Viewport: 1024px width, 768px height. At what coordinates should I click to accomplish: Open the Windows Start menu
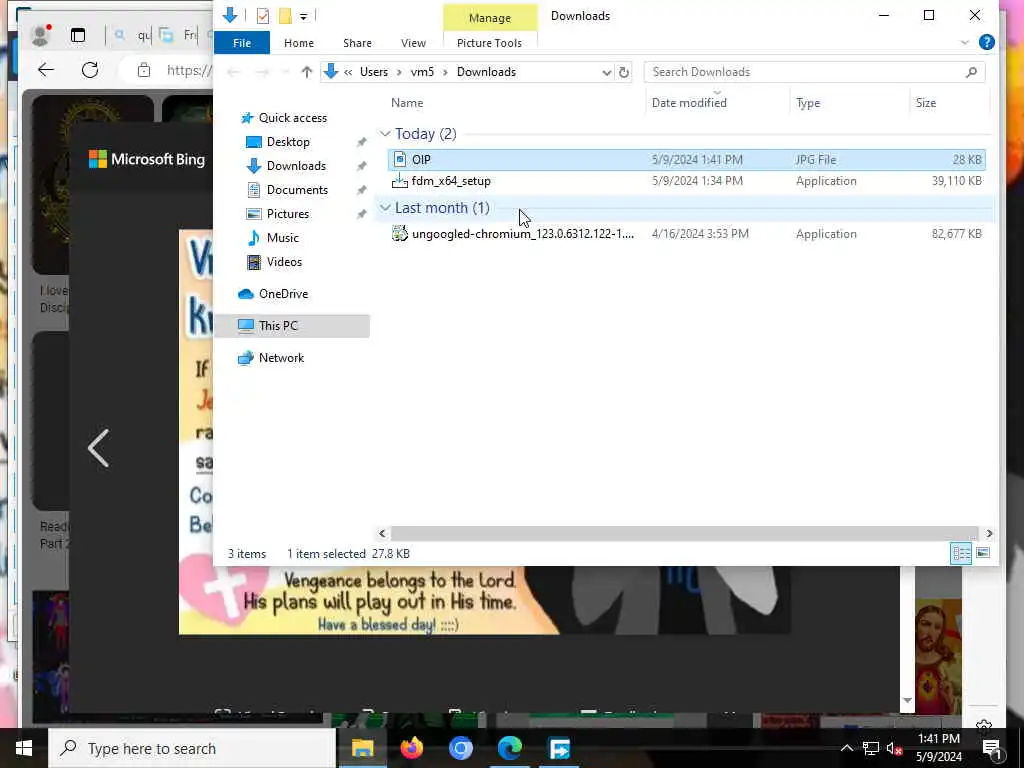click(x=24, y=748)
